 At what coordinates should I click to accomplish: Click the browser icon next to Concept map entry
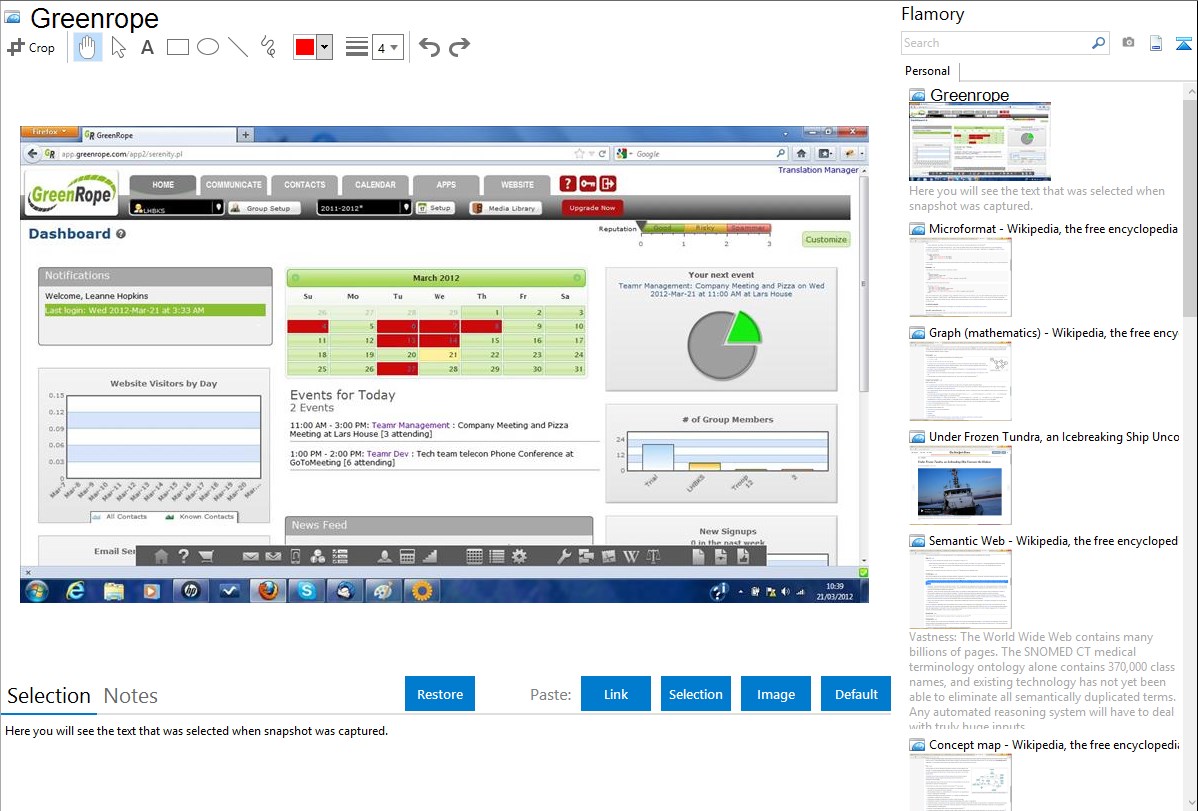[917, 744]
